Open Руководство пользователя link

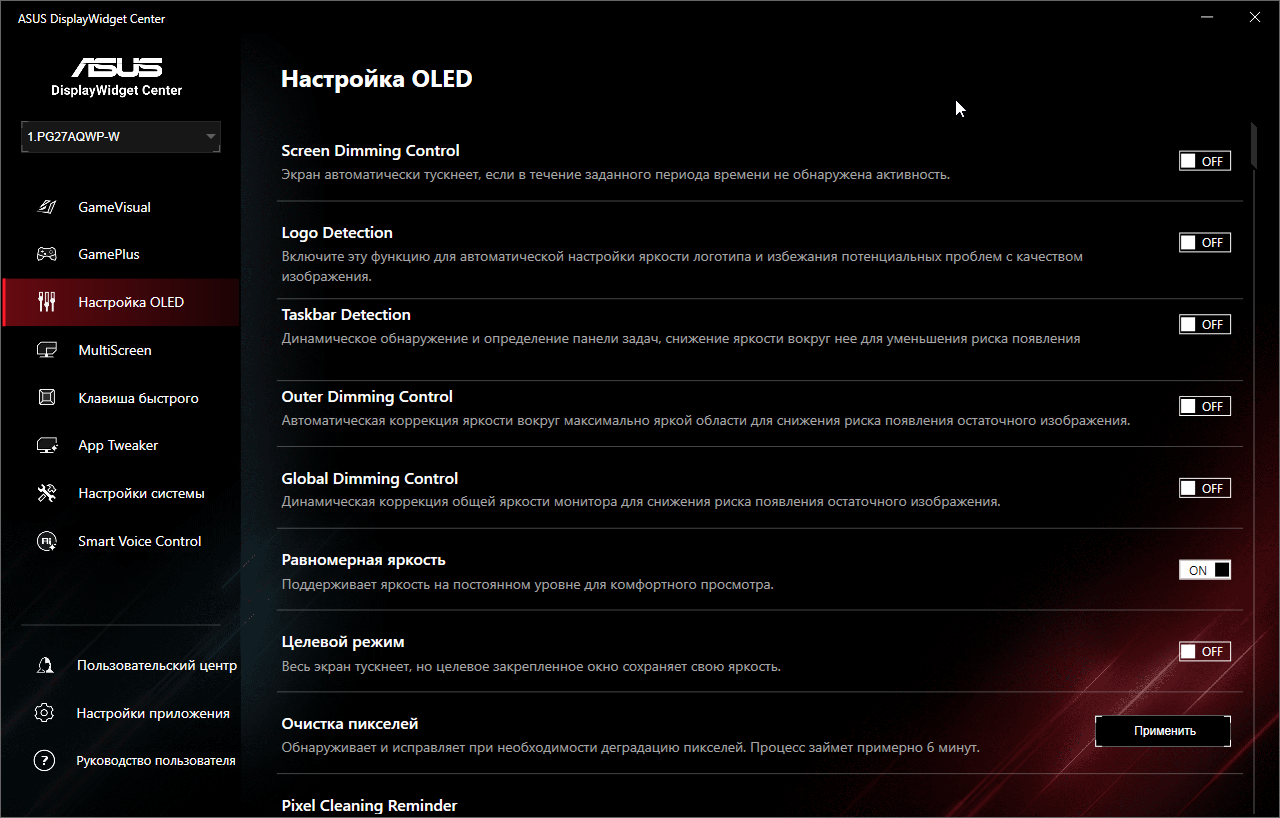click(x=156, y=761)
